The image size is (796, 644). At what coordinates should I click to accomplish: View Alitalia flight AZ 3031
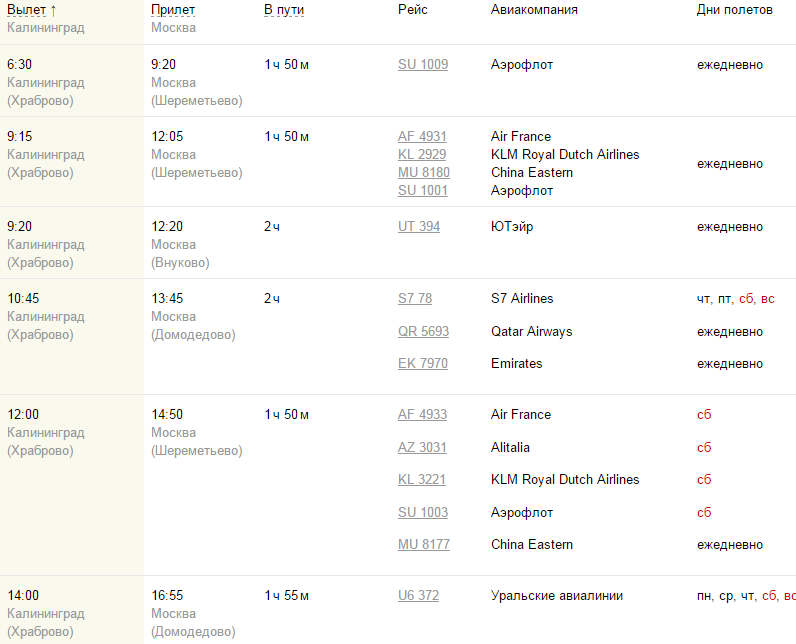[x=422, y=448]
